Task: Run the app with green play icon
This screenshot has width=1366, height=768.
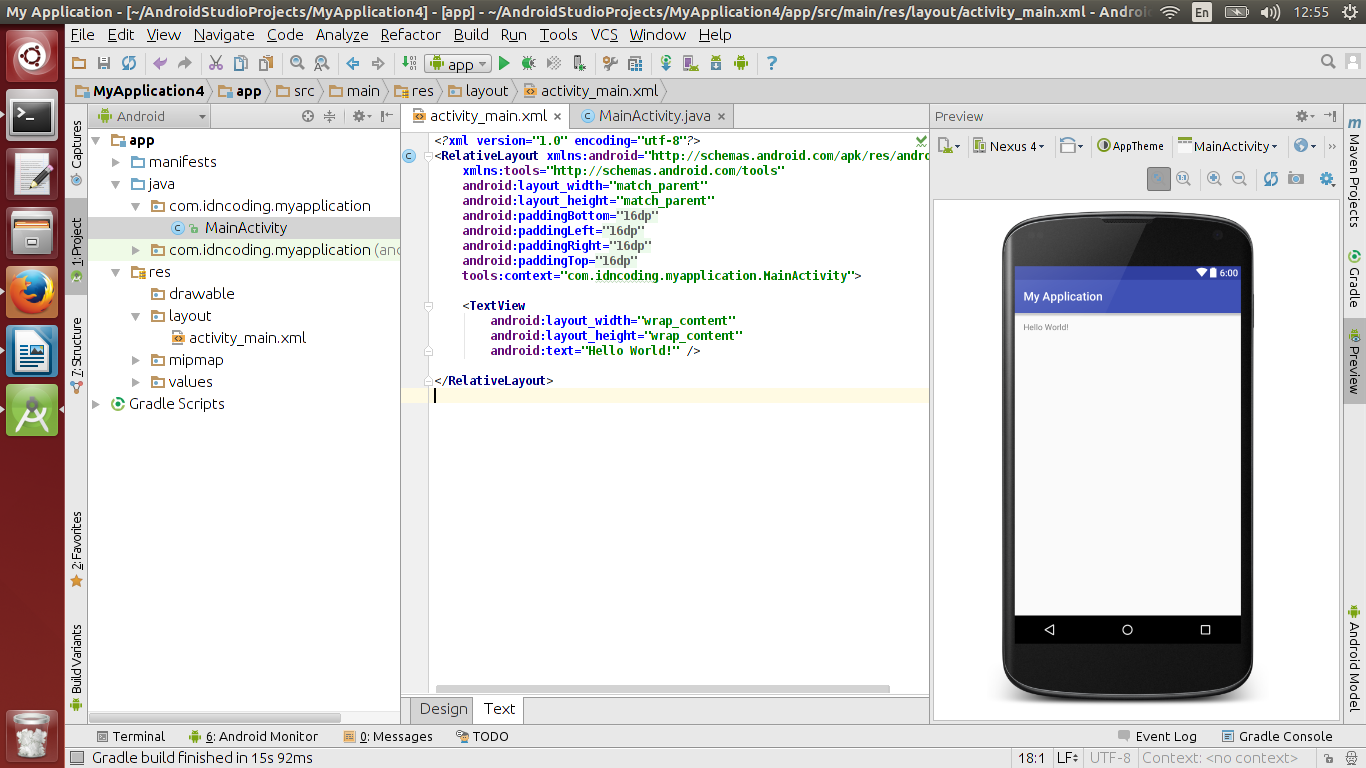Action: pyautogui.click(x=504, y=63)
